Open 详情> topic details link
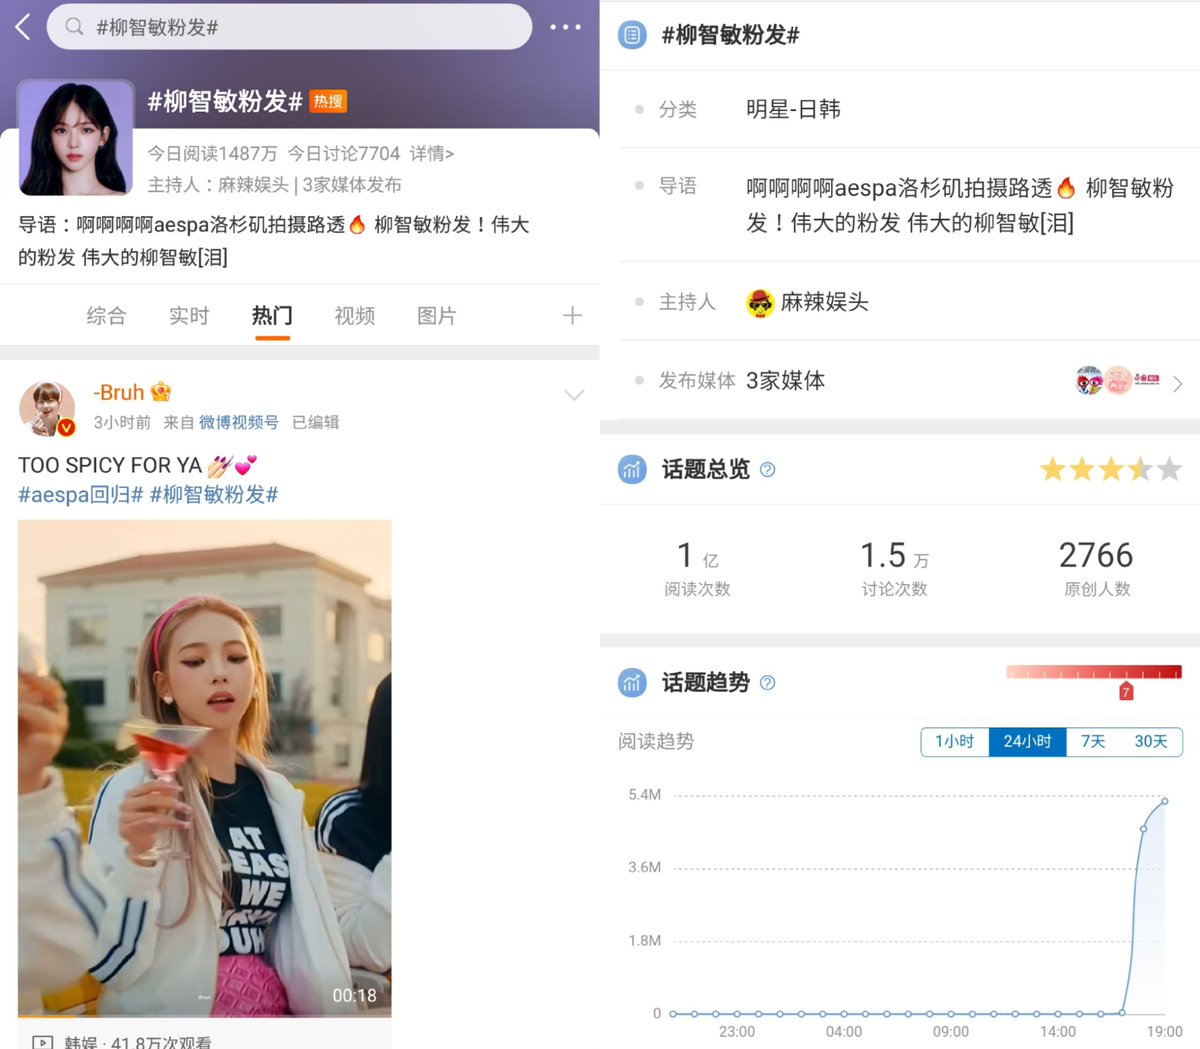Screen dimensions: 1200x1049 432,153
